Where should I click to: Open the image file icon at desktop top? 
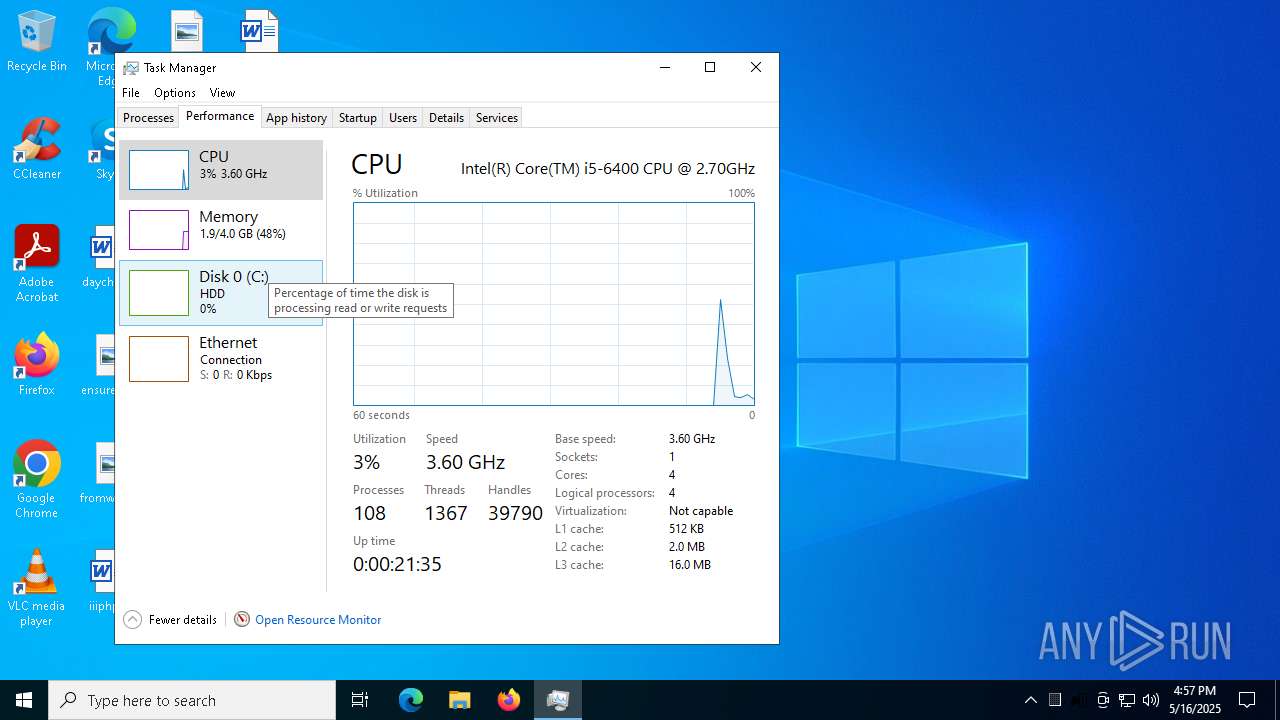(186, 30)
